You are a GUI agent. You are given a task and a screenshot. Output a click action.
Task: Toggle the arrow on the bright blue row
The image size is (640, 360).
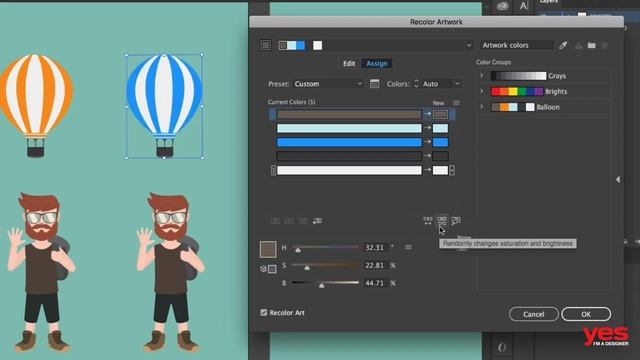427,142
